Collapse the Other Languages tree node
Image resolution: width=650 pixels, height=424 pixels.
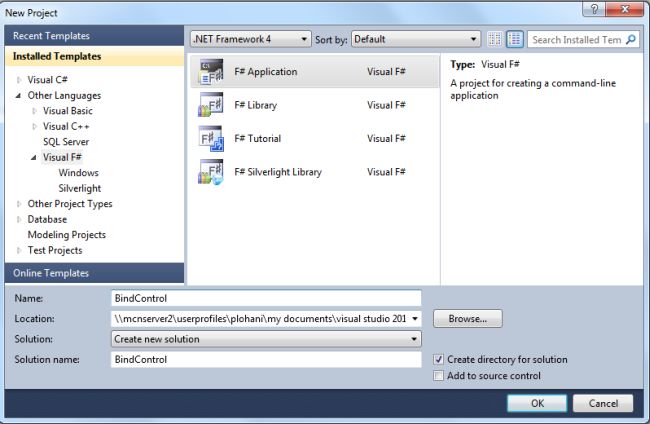(x=19, y=95)
